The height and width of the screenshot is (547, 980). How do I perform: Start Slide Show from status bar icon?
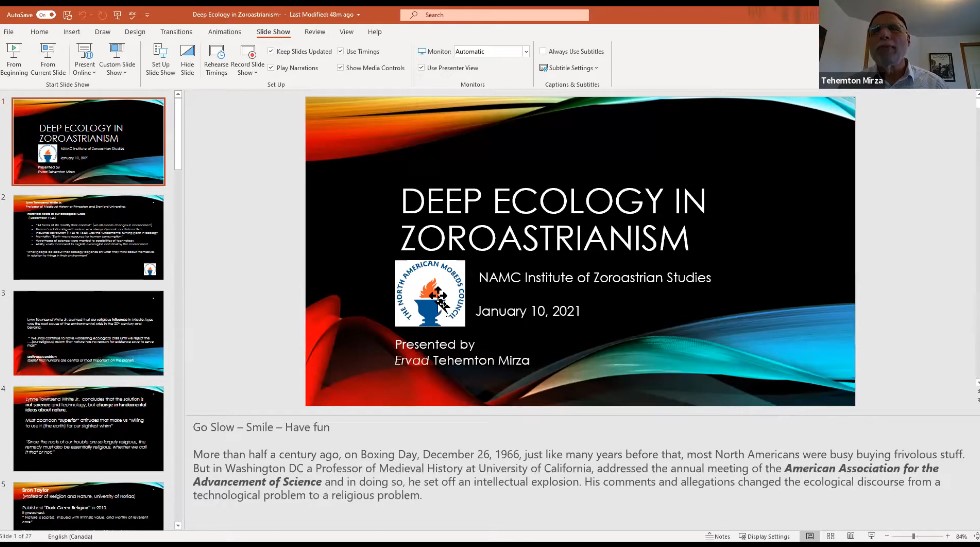click(x=871, y=536)
